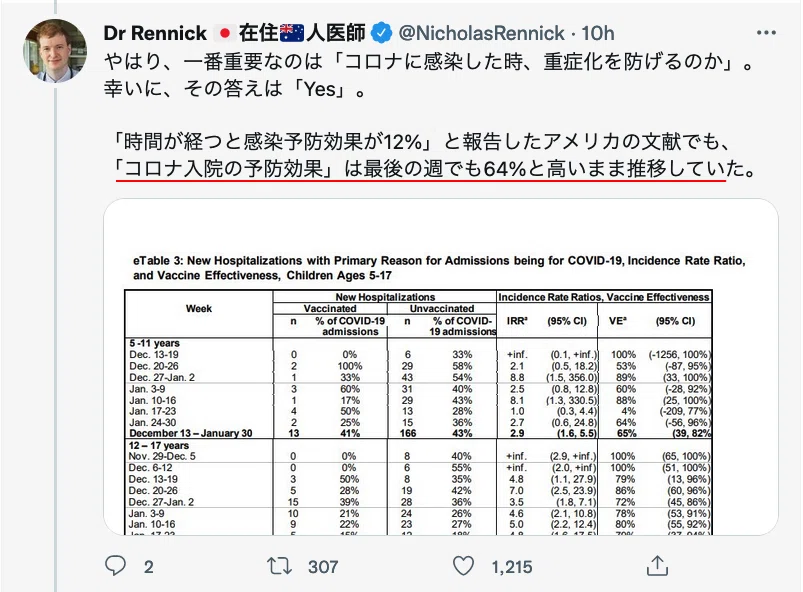This screenshot has height=592, width=803.
Task: Click the Dr Rennick display name
Action: [155, 33]
